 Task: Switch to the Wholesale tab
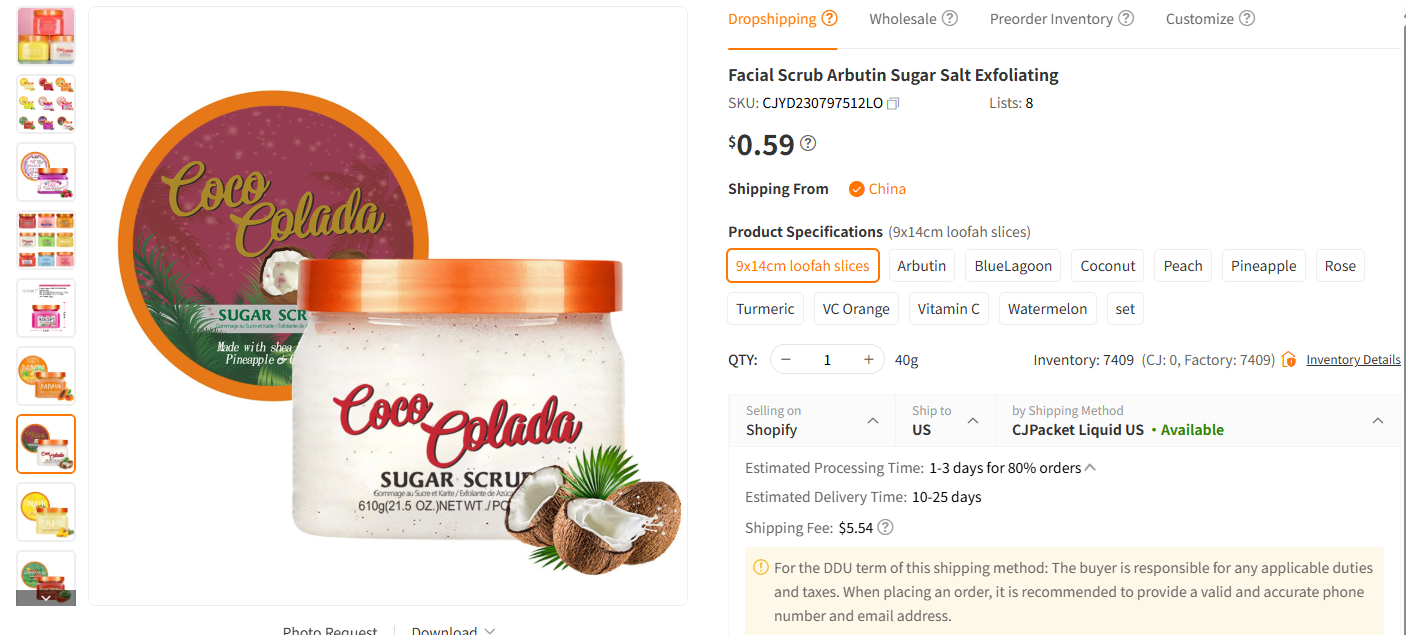pos(905,17)
